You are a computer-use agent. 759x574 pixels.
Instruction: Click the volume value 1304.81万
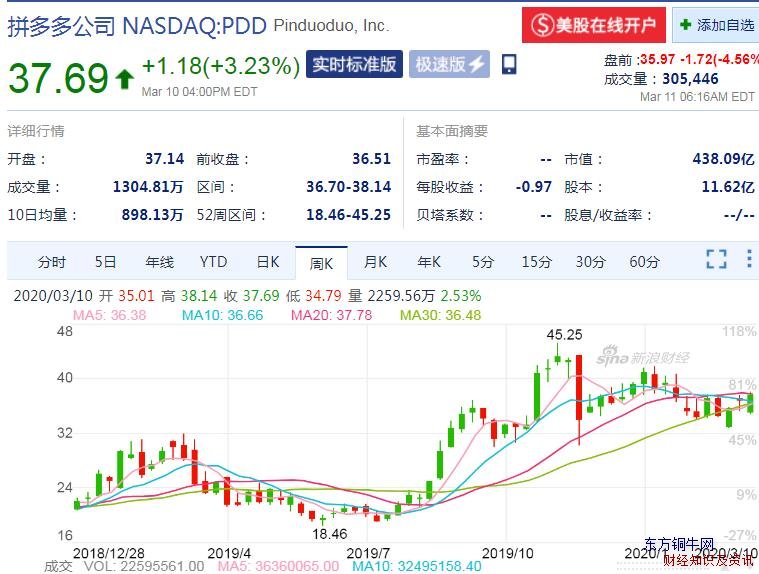(148, 186)
